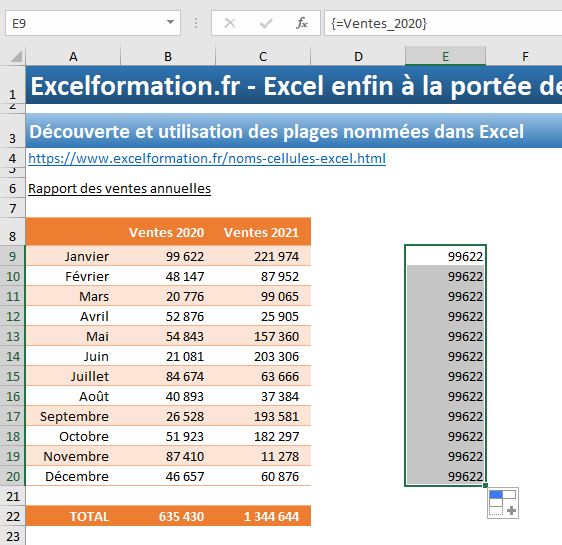Screen dimensions: 562x545
Task: Click the 84 674 cell
Action: pos(168,376)
